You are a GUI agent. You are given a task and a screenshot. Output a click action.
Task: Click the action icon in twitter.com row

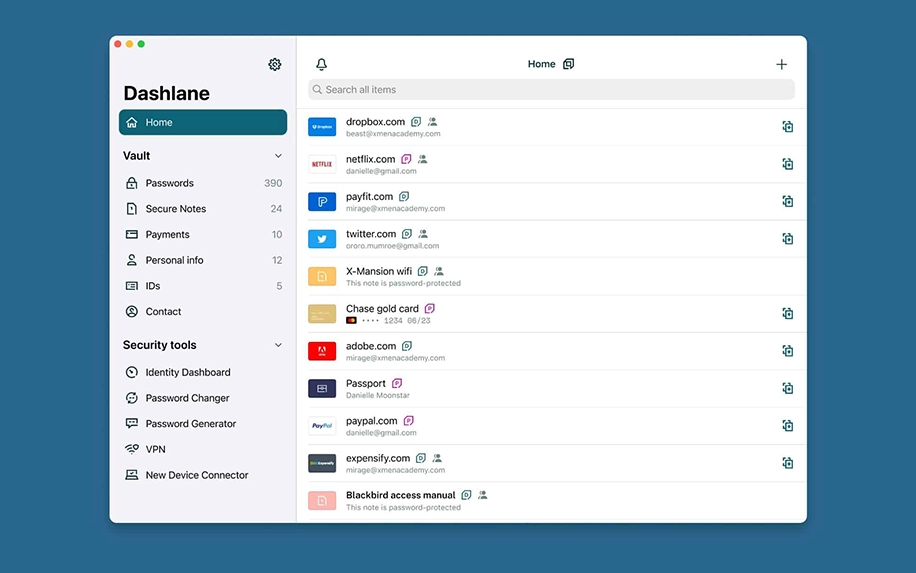coord(787,238)
